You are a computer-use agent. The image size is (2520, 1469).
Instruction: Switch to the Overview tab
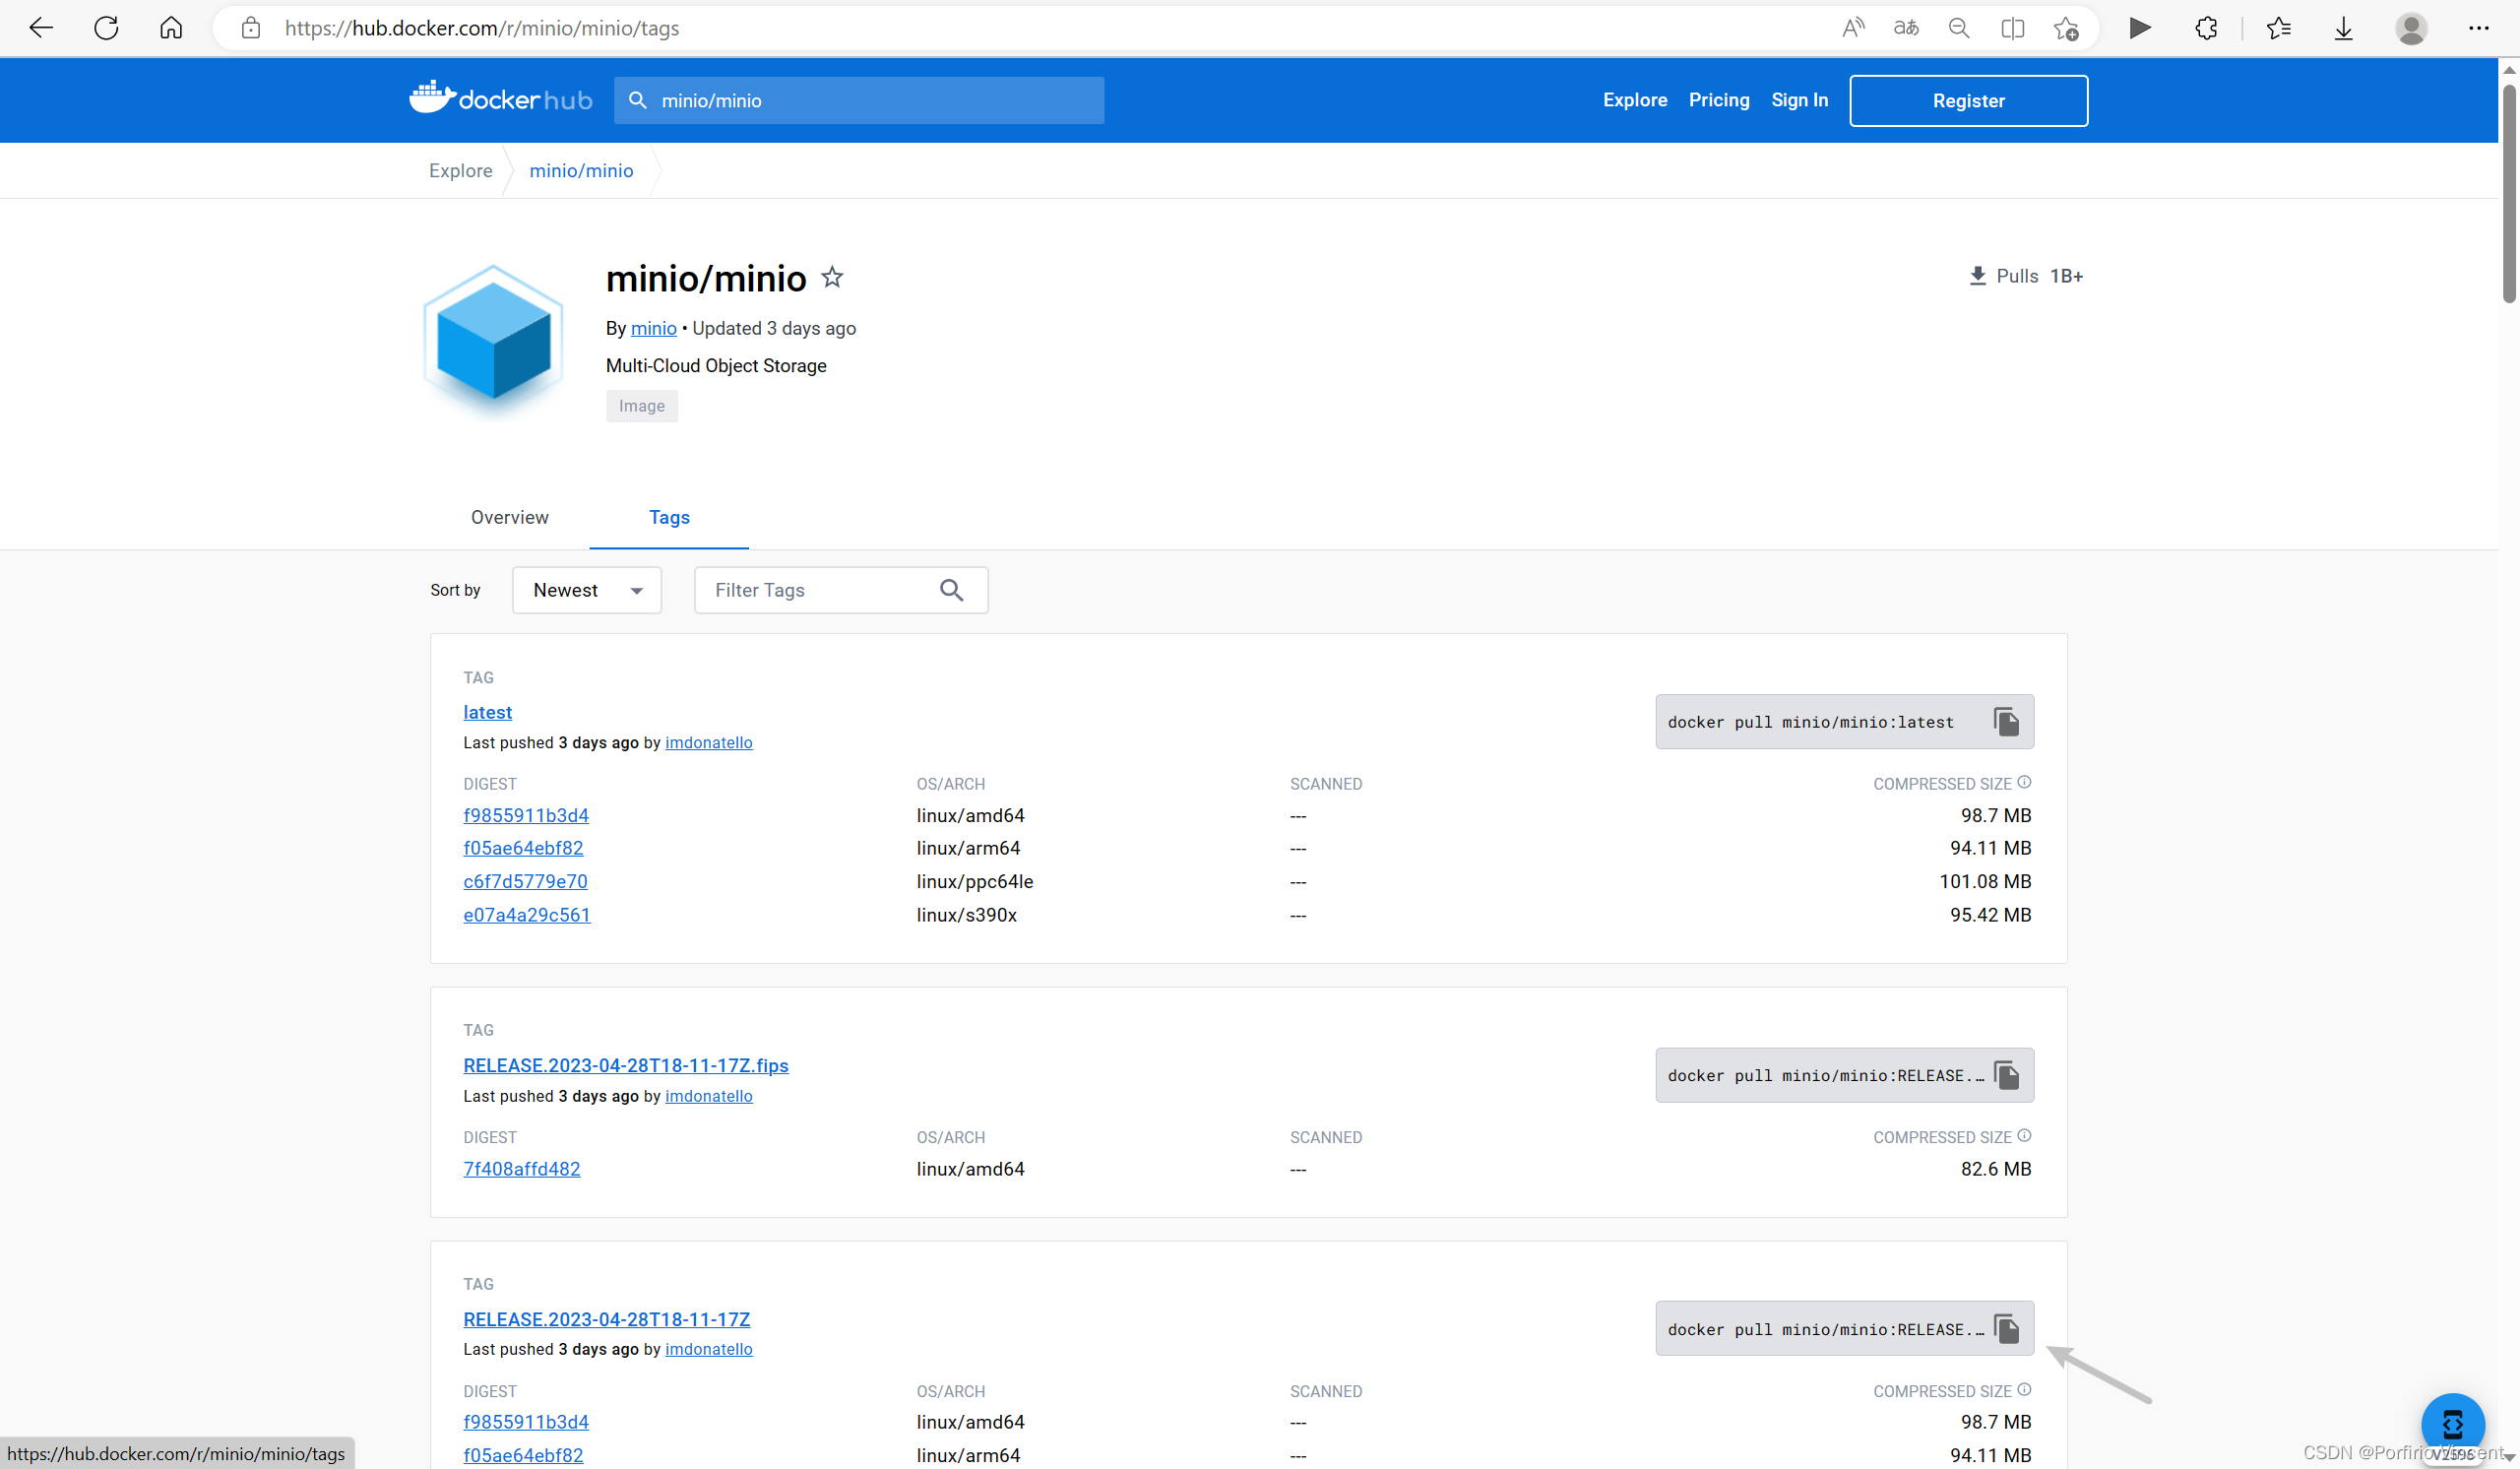pos(509,518)
